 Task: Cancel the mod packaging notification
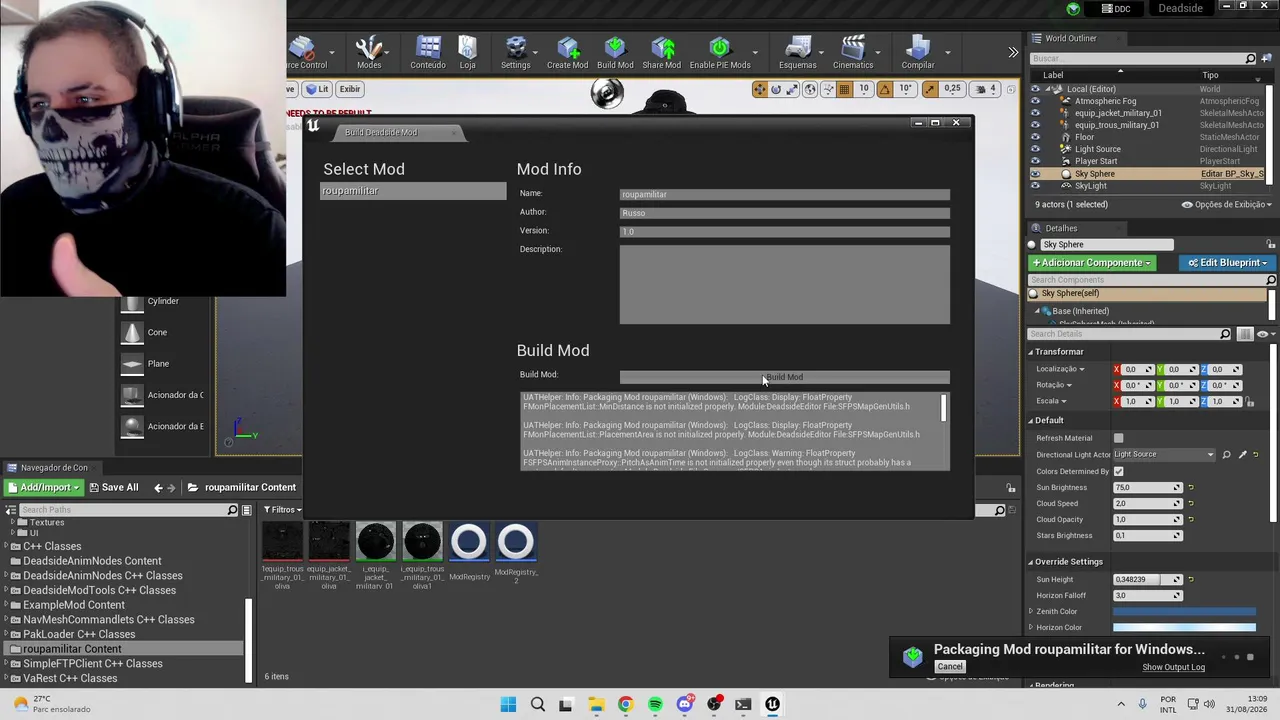[950, 667]
